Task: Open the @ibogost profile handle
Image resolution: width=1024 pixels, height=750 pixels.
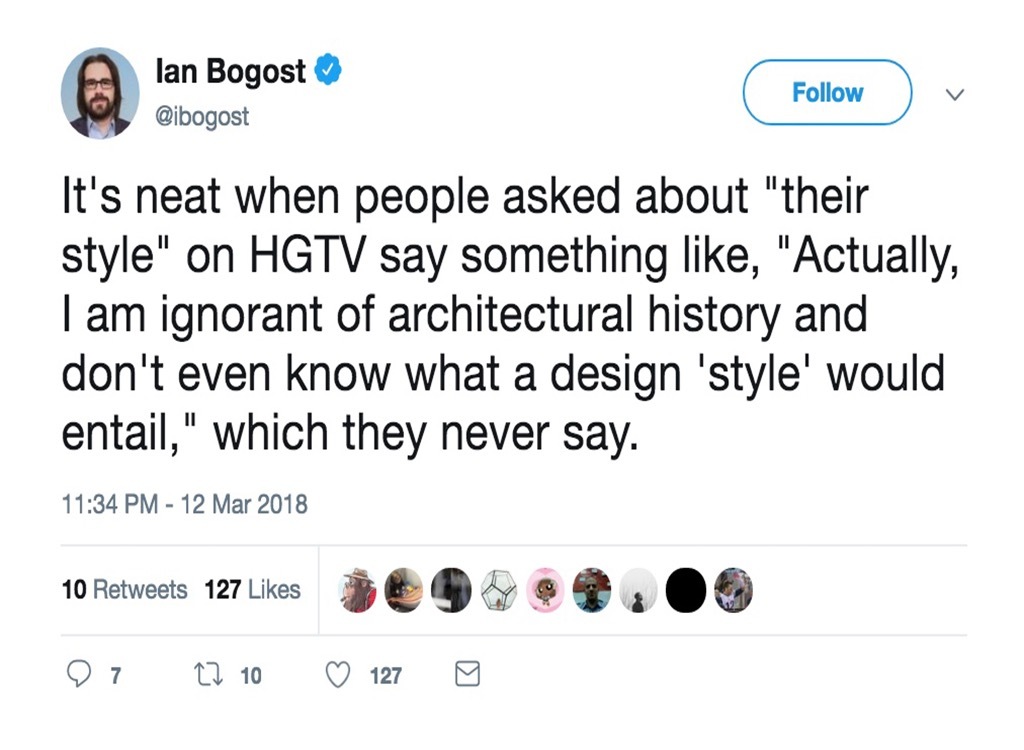Action: pyautogui.click(x=203, y=116)
